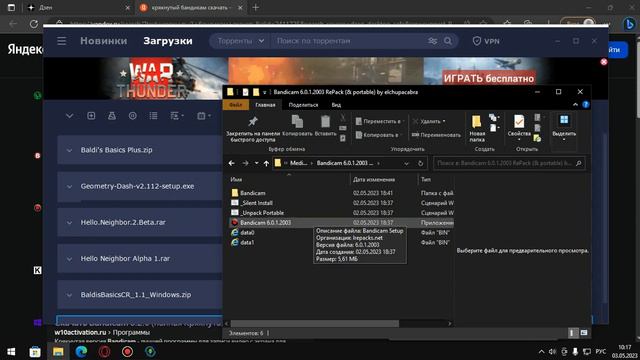Open a new browser tab
Viewport: 640px width, 360px height.
256,7
